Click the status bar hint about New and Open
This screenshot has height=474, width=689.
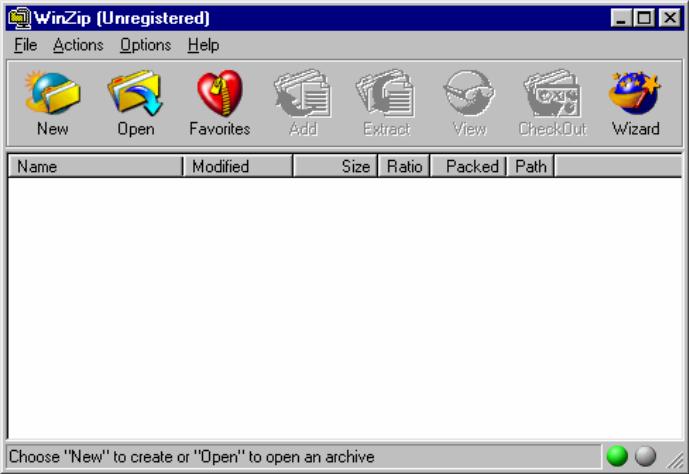pyautogui.click(x=192, y=457)
